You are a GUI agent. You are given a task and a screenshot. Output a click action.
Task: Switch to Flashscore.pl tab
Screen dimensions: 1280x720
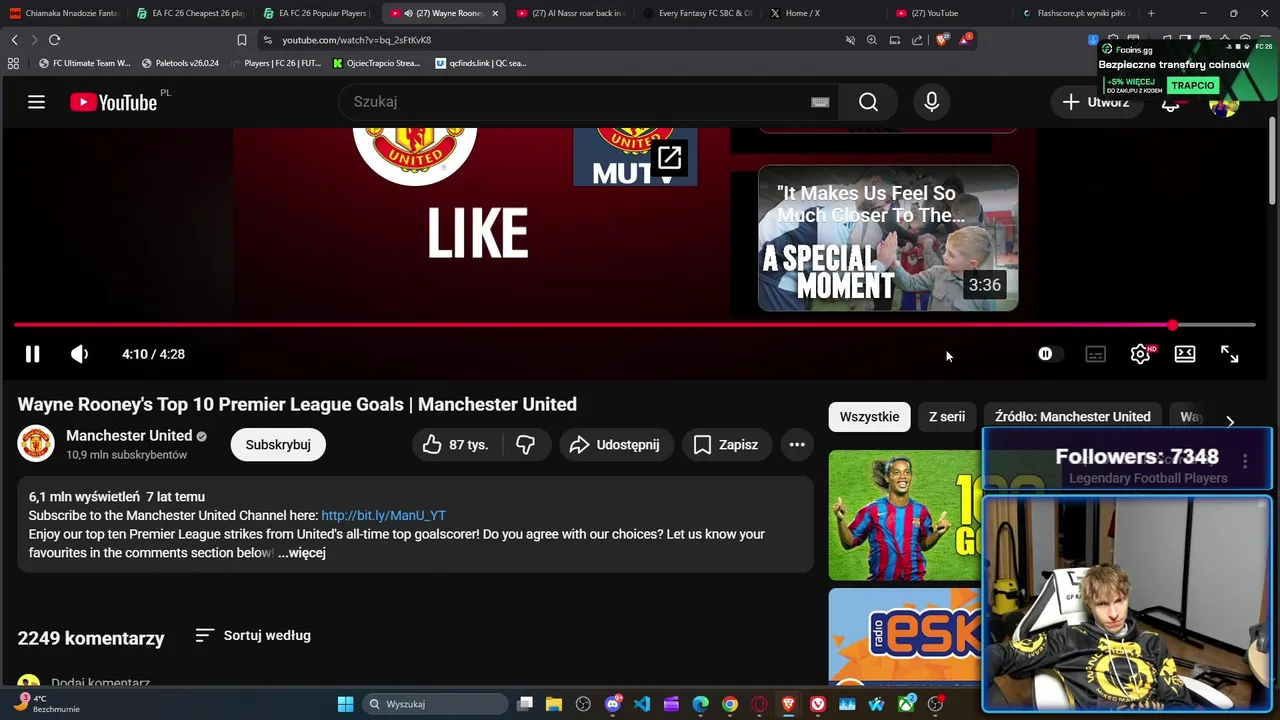[1076, 13]
